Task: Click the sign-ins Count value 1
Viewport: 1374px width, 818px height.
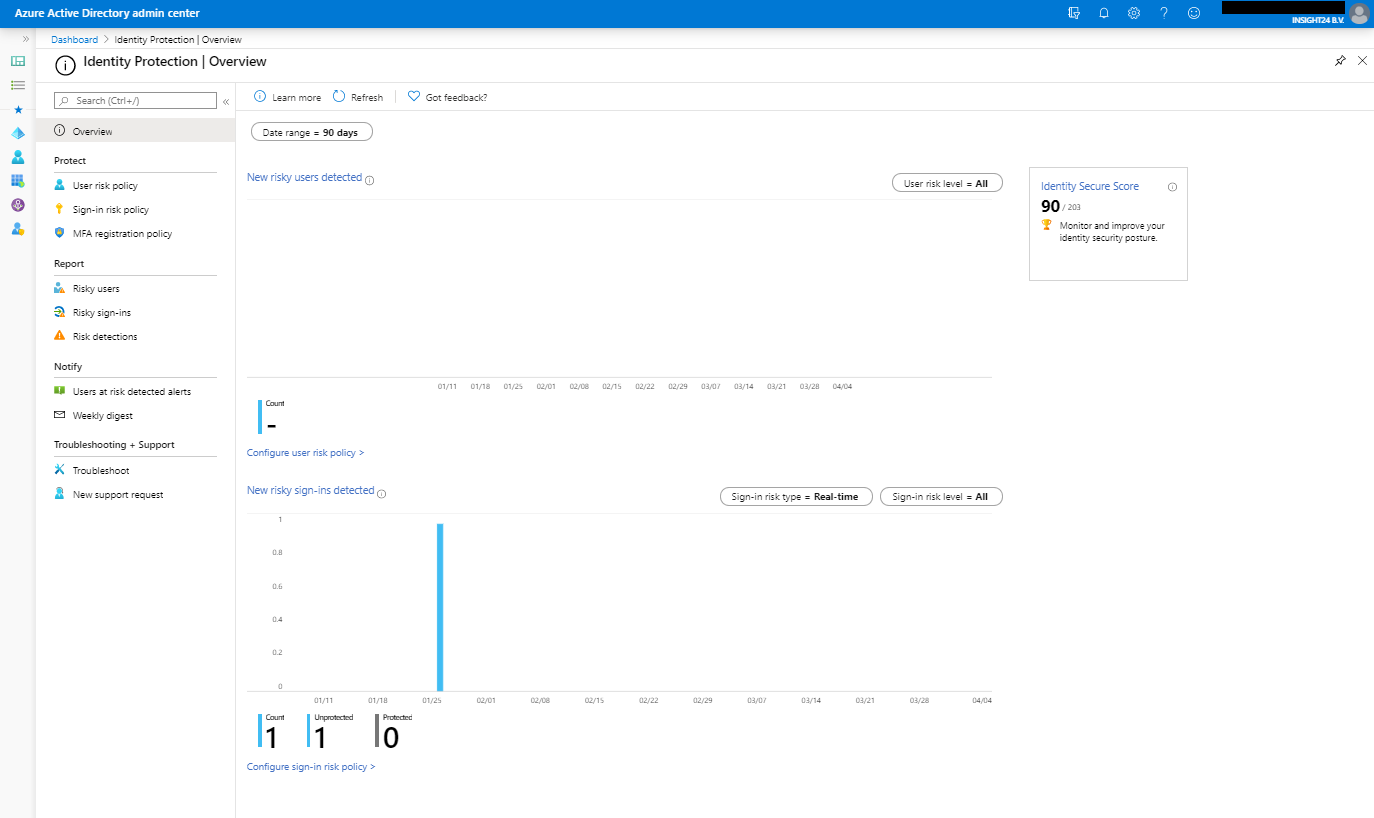Action: (x=271, y=738)
